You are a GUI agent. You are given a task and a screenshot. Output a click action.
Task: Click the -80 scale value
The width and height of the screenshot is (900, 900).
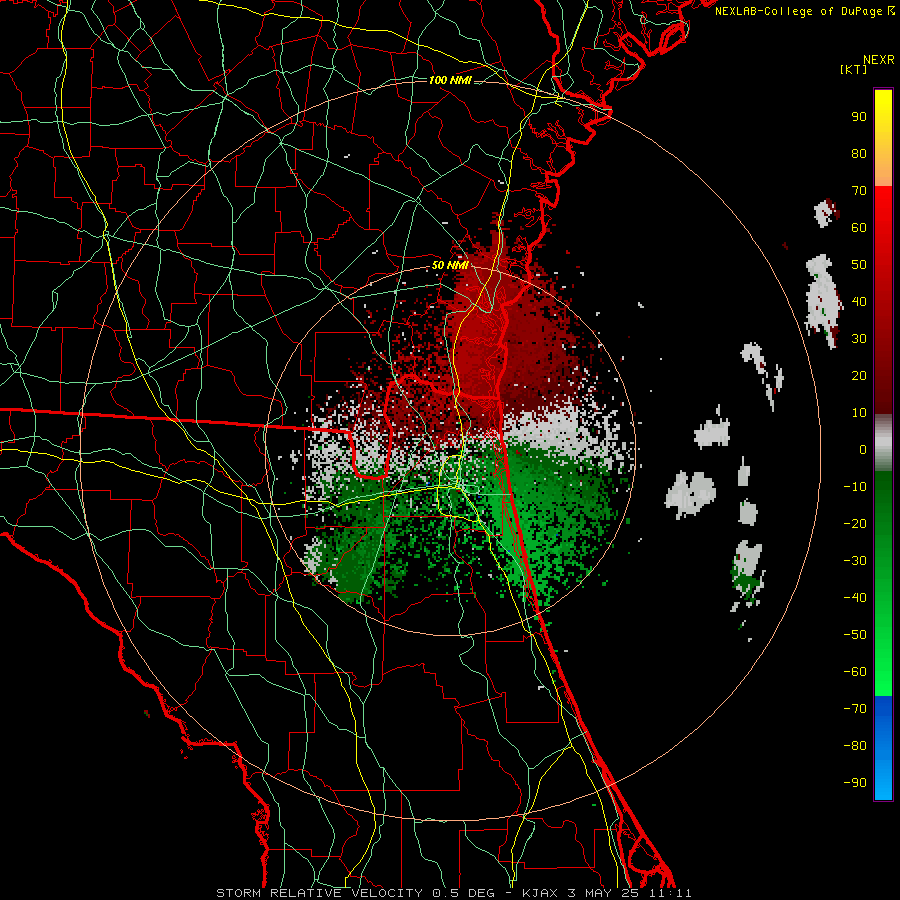coord(855,746)
